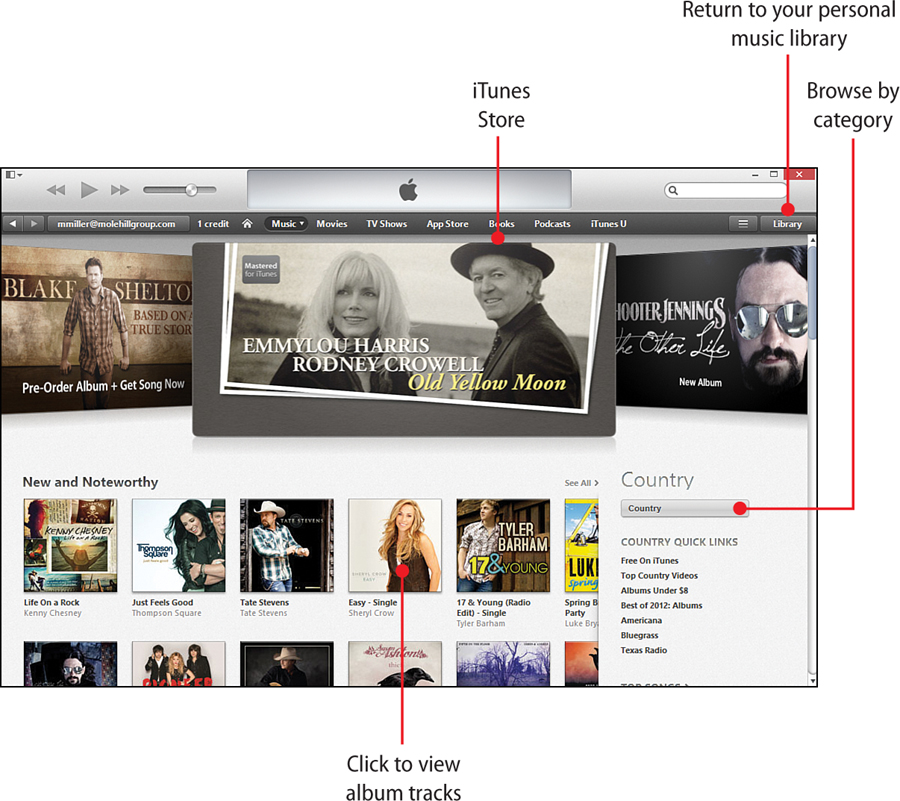Click in the search field

[x=726, y=190]
